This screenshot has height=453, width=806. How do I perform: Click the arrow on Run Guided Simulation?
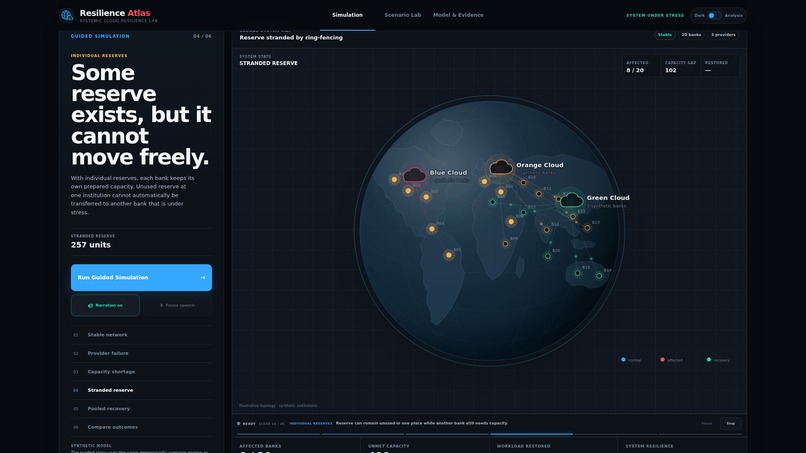[203, 278]
